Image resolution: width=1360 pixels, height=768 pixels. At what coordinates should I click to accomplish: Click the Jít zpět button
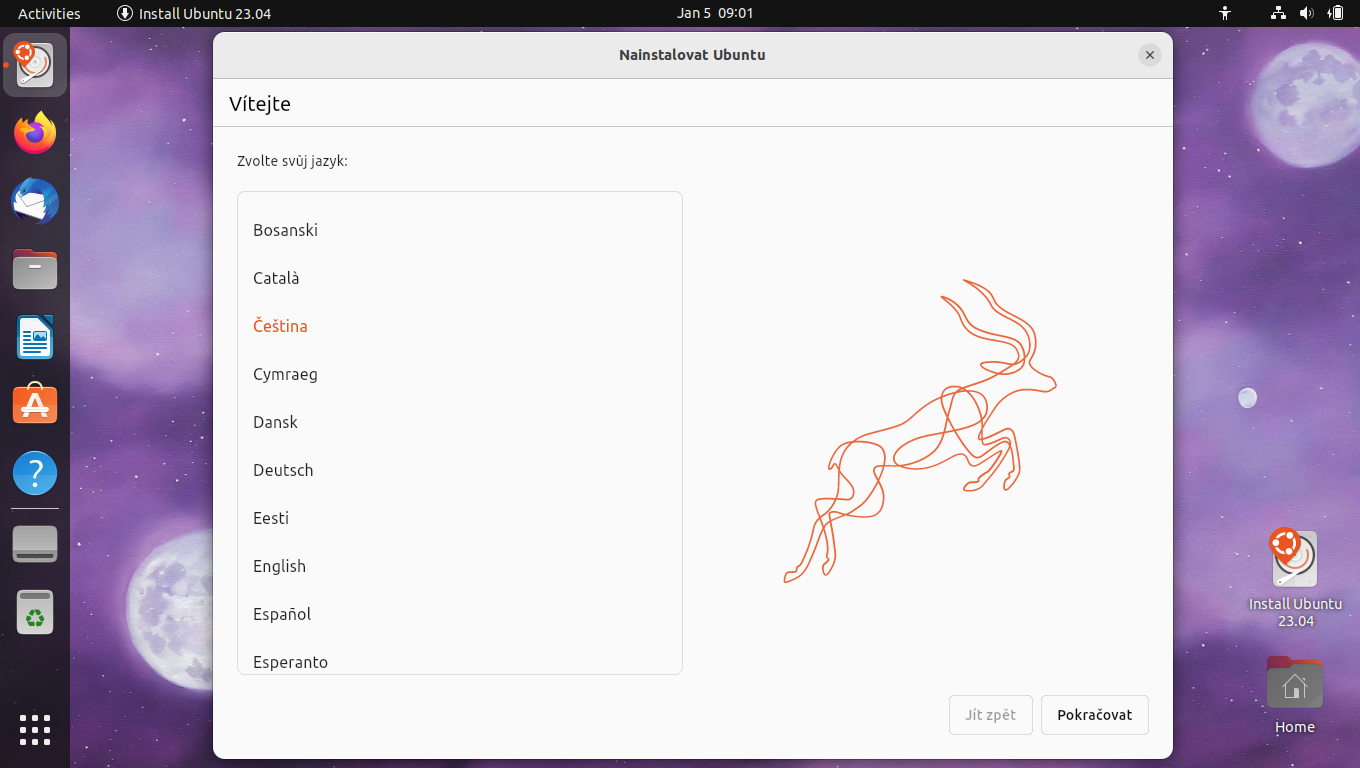pyautogui.click(x=991, y=715)
